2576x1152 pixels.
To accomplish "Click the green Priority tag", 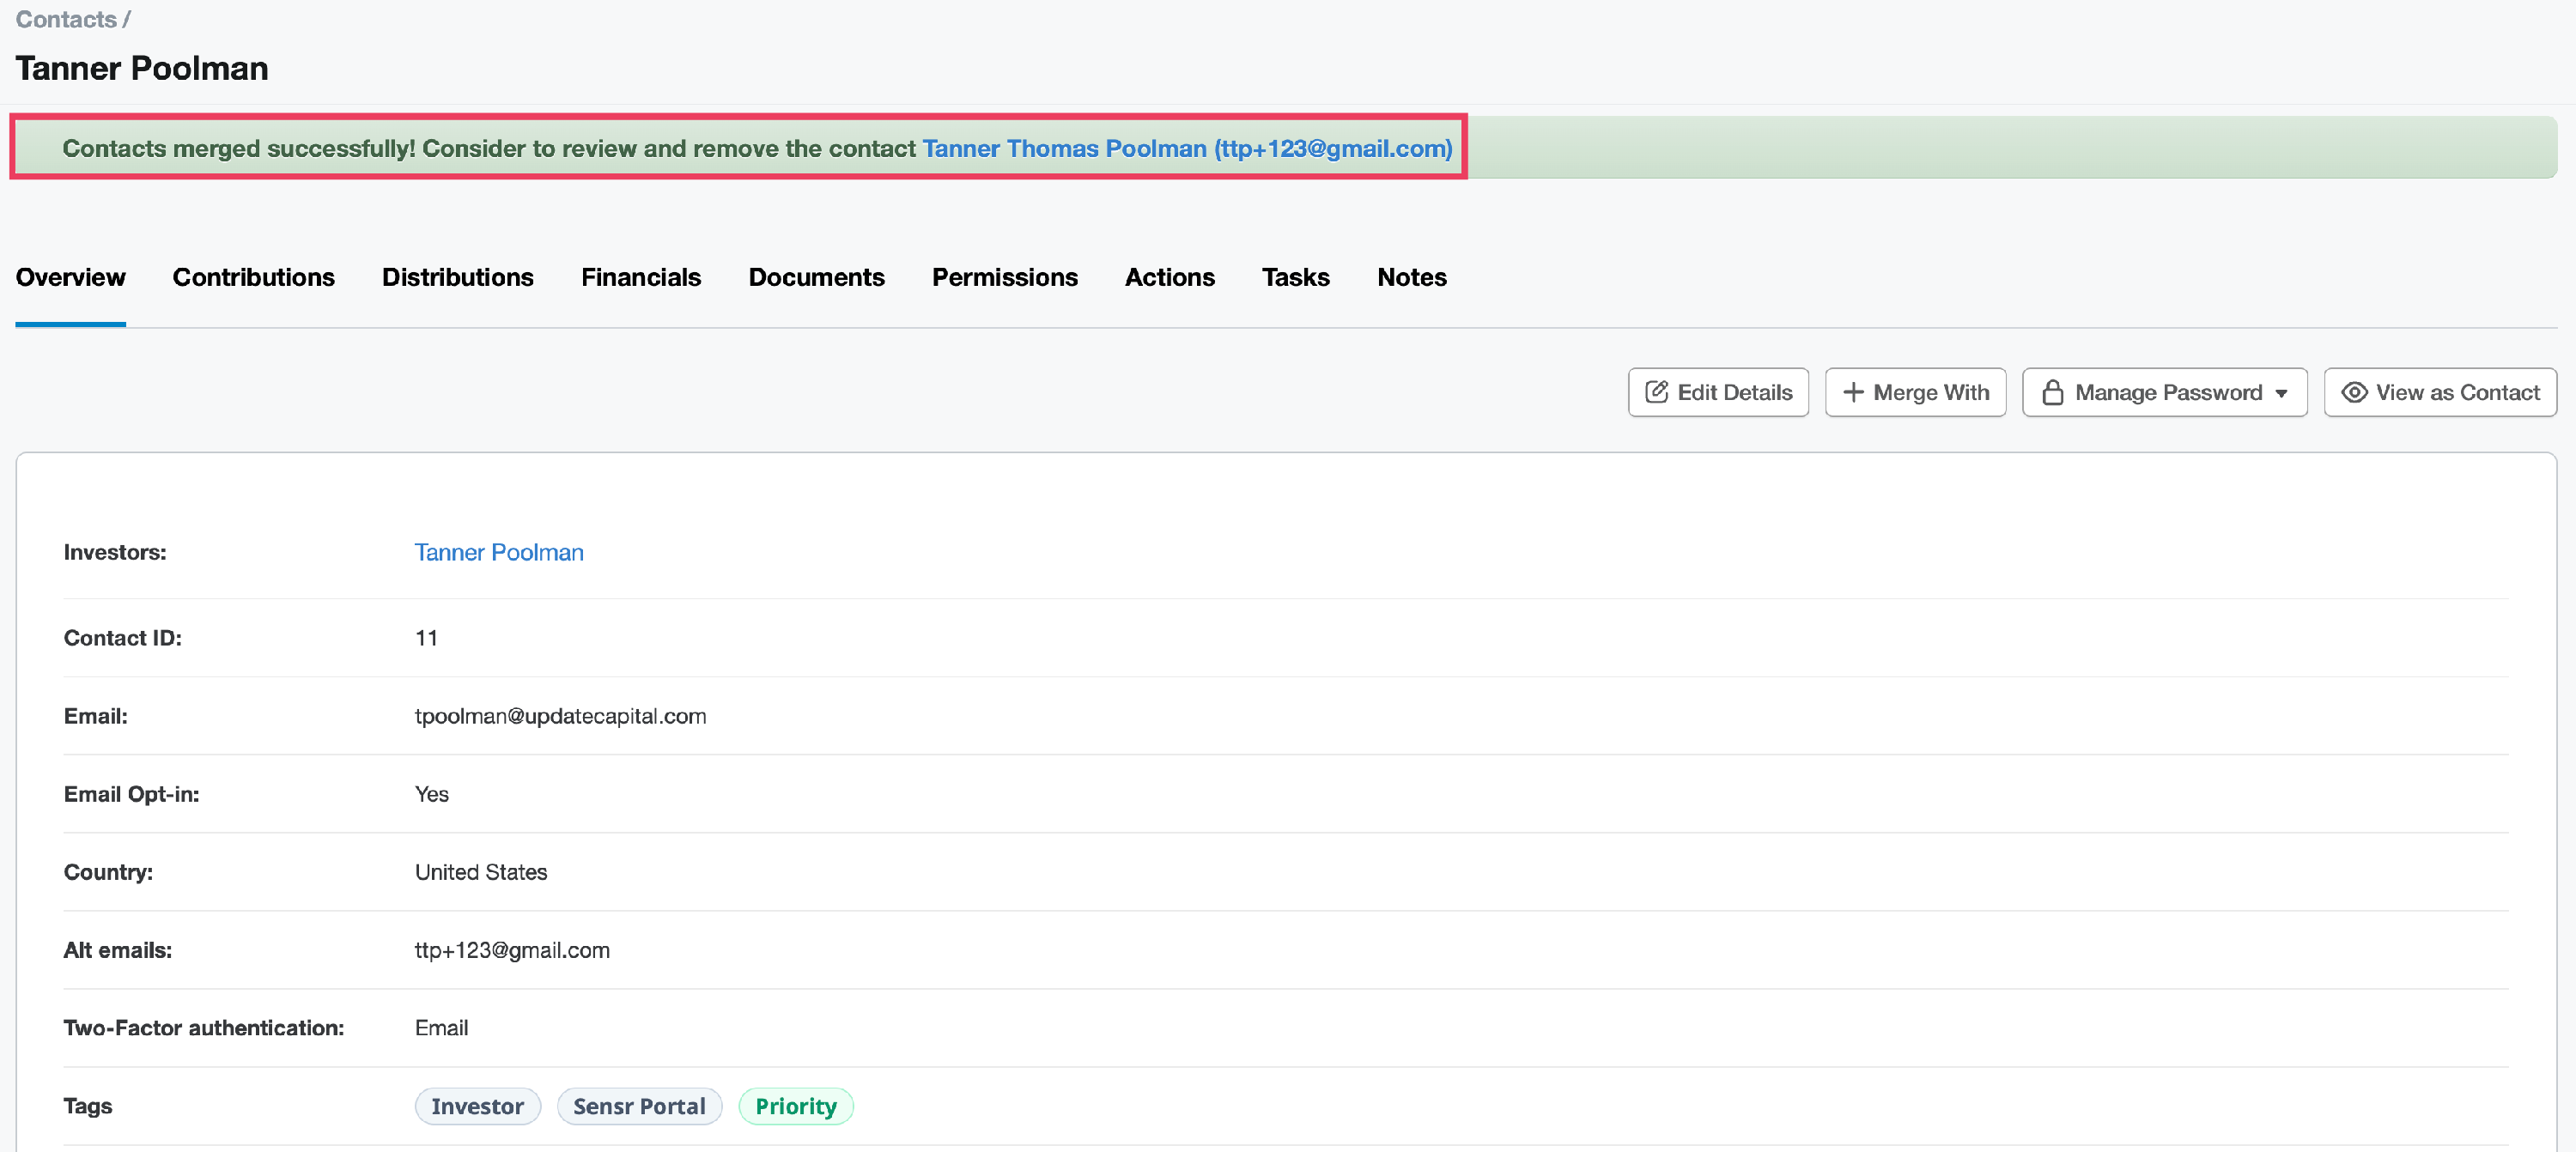I will (x=795, y=1106).
